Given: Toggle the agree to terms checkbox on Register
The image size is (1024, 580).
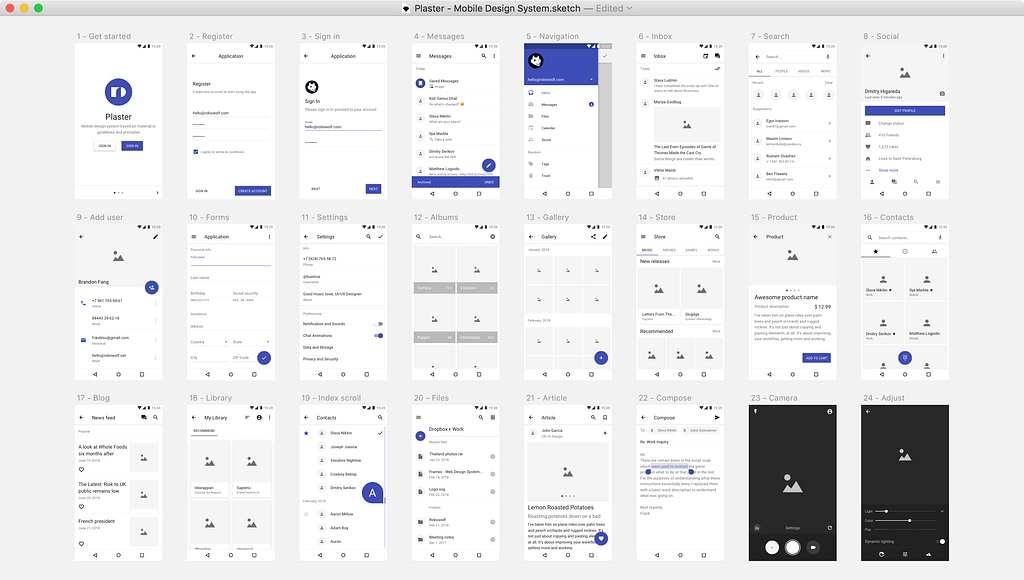Looking at the screenshot, I should point(195,152).
